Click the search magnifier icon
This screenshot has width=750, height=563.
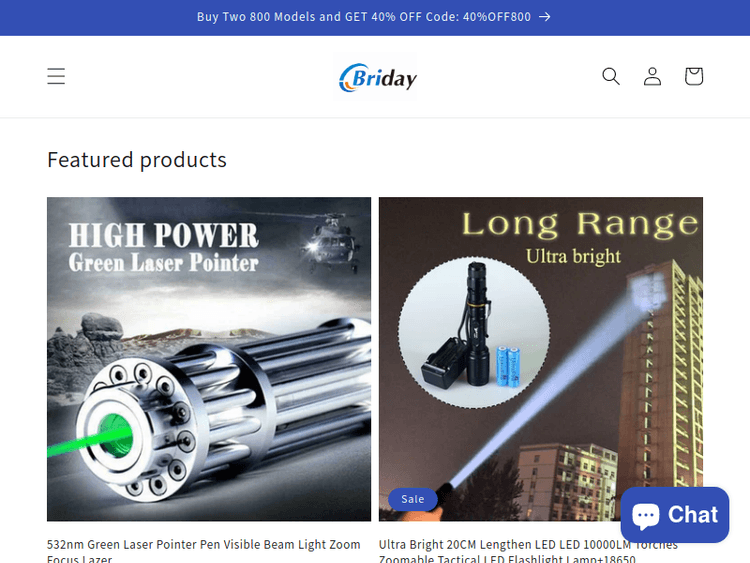[611, 76]
